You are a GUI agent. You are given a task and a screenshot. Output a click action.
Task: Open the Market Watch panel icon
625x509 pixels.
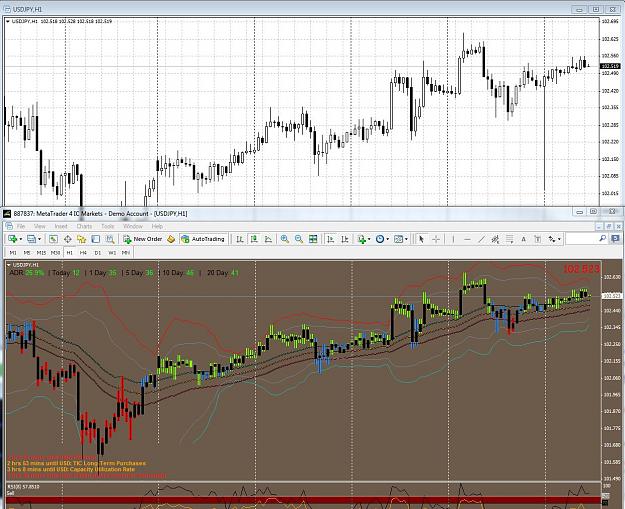pos(53,239)
